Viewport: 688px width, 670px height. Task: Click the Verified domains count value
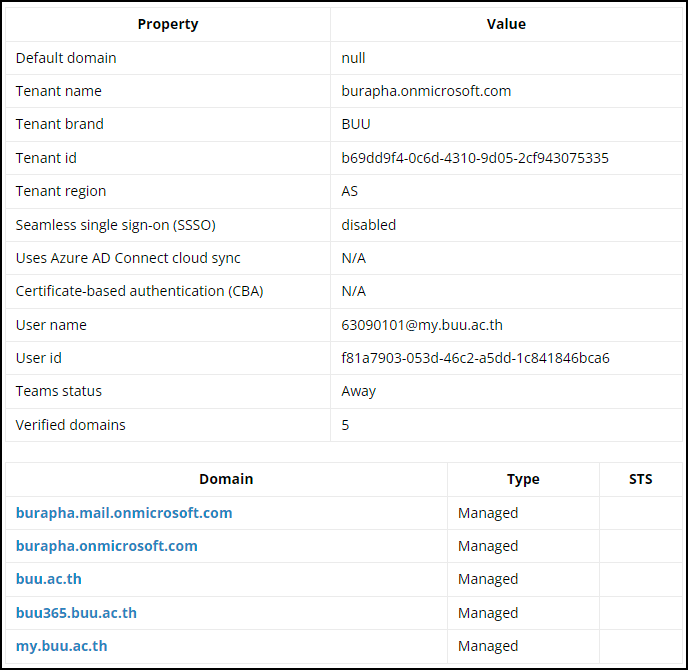[x=346, y=425]
